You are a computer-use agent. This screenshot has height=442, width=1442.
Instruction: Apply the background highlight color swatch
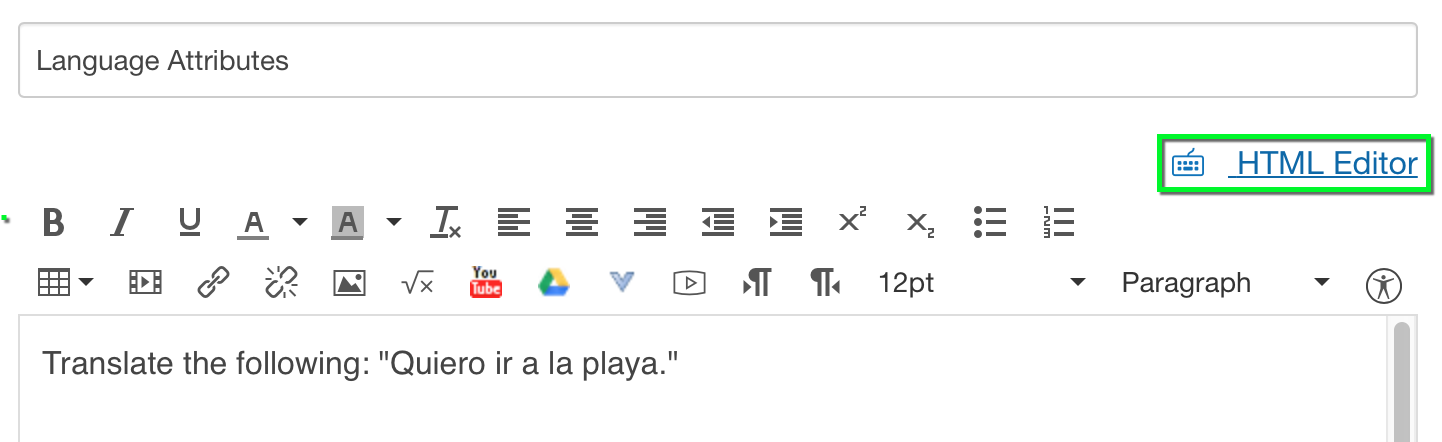[x=348, y=222]
